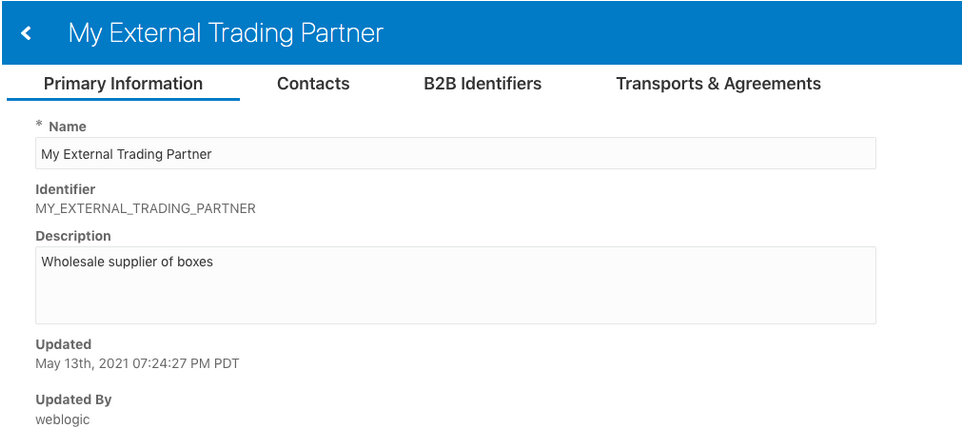Click the 'Wholesale supplier of boxes' description text
Image resolution: width=970 pixels, height=429 pixels.
(x=127, y=262)
